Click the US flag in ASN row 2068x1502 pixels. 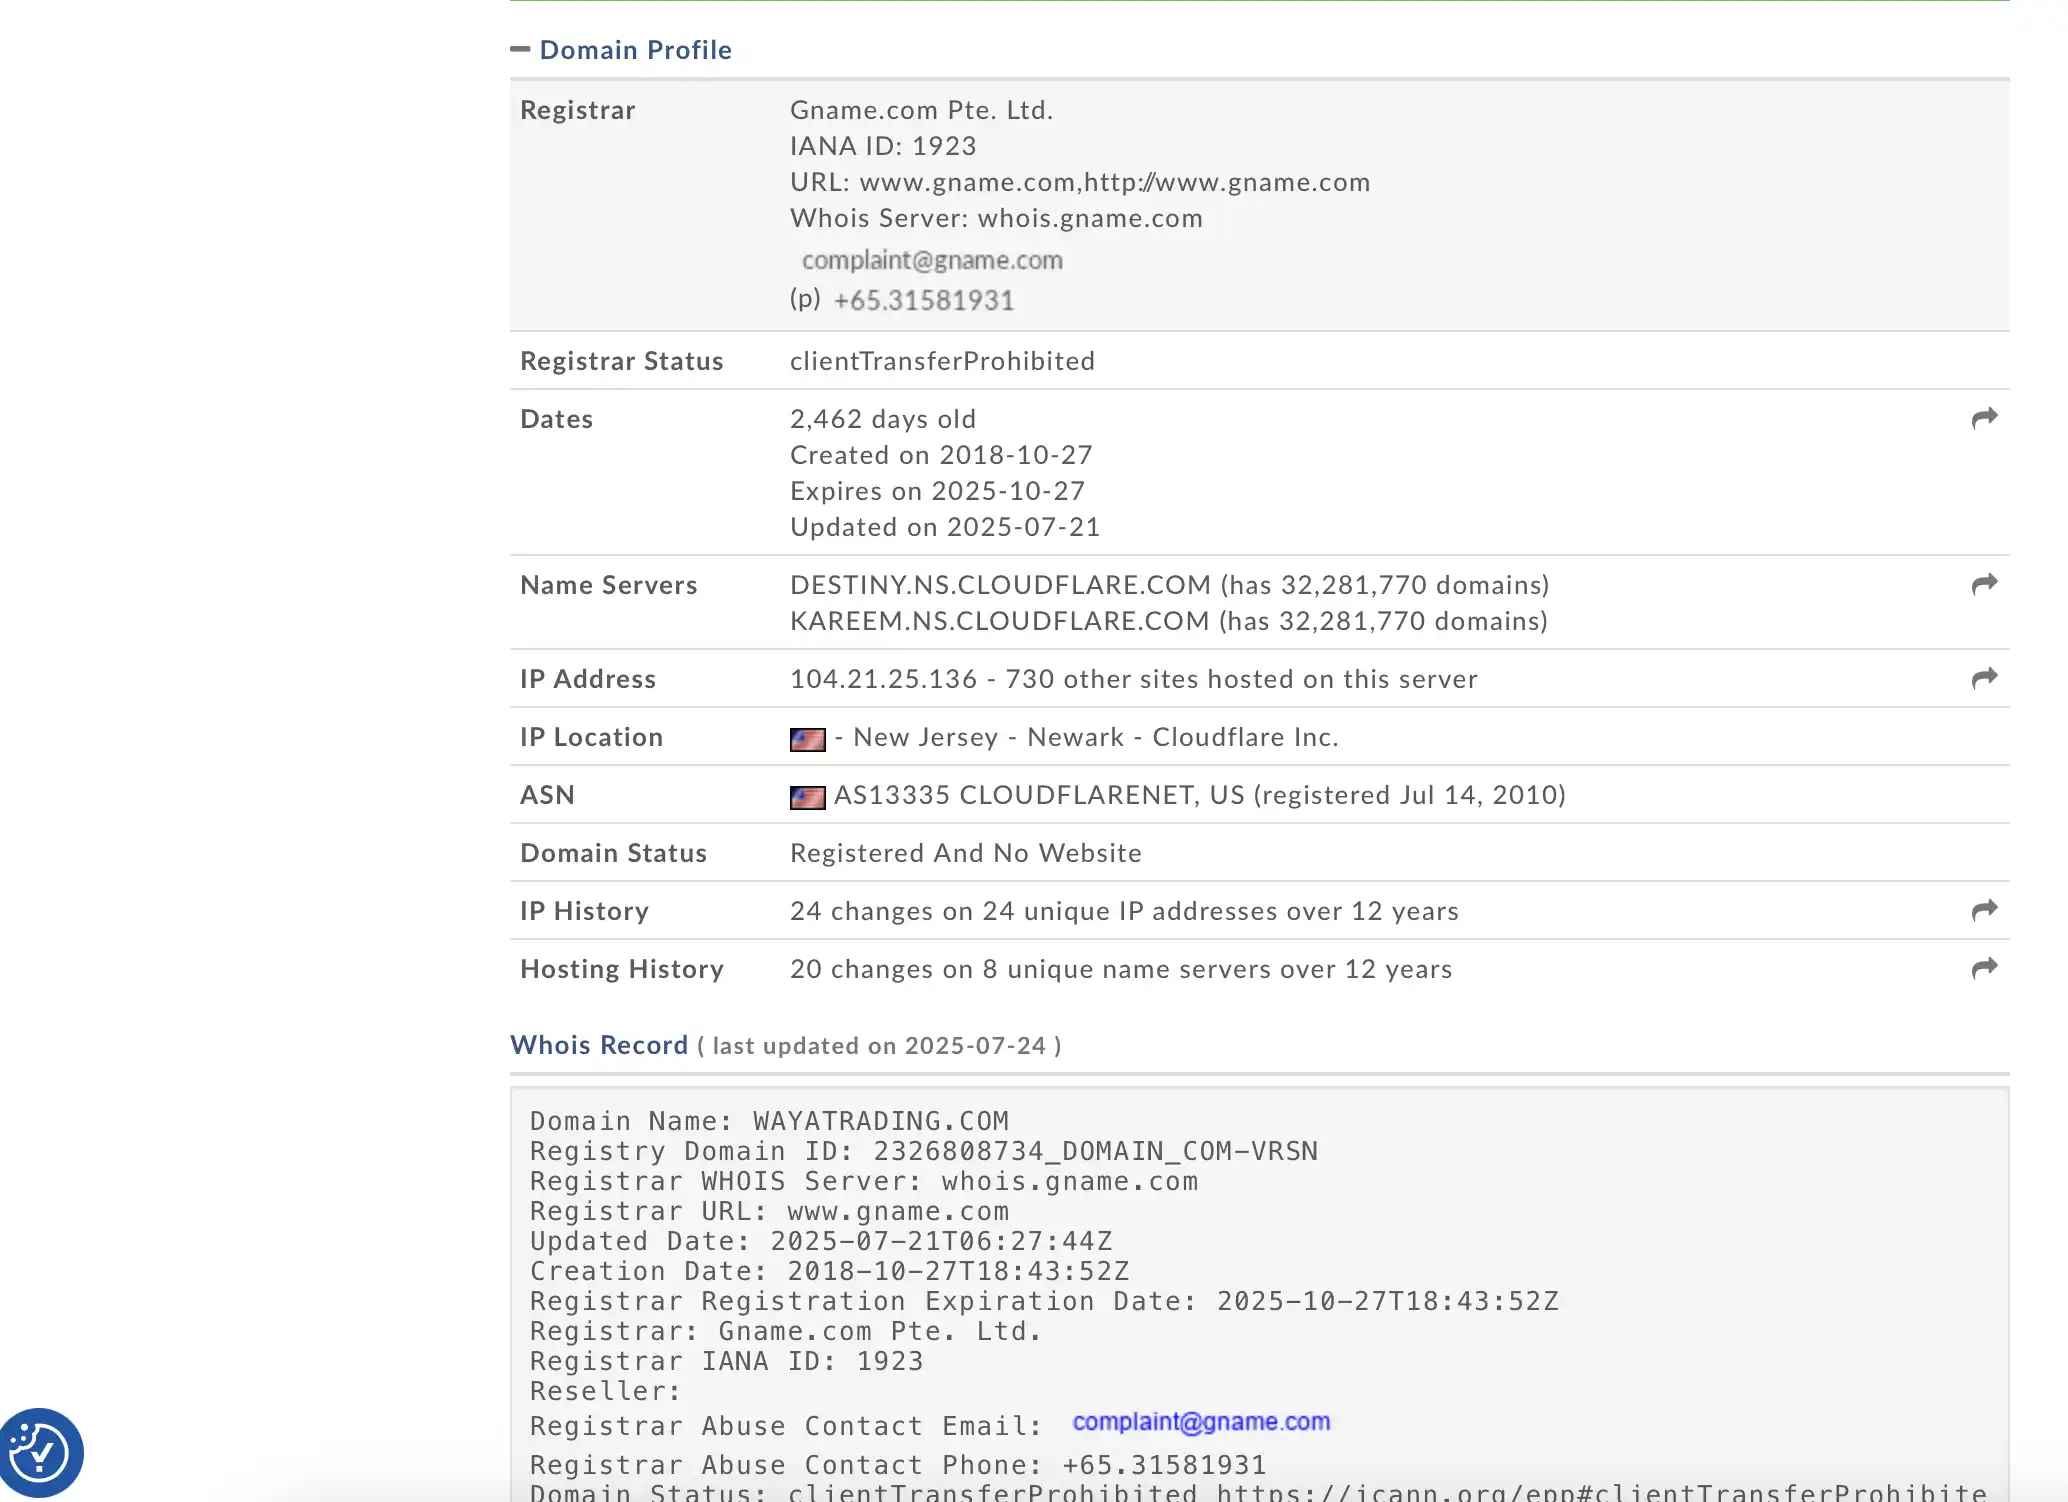(807, 797)
